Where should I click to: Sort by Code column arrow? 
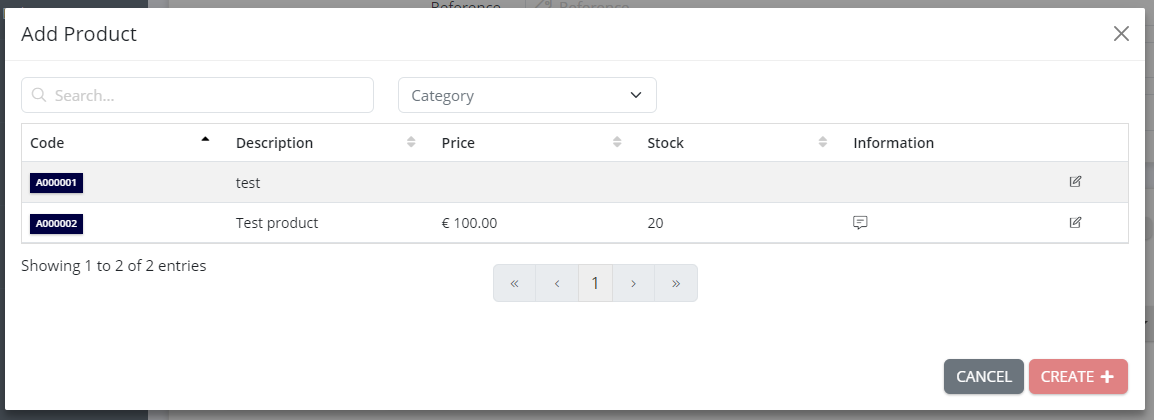pos(205,139)
